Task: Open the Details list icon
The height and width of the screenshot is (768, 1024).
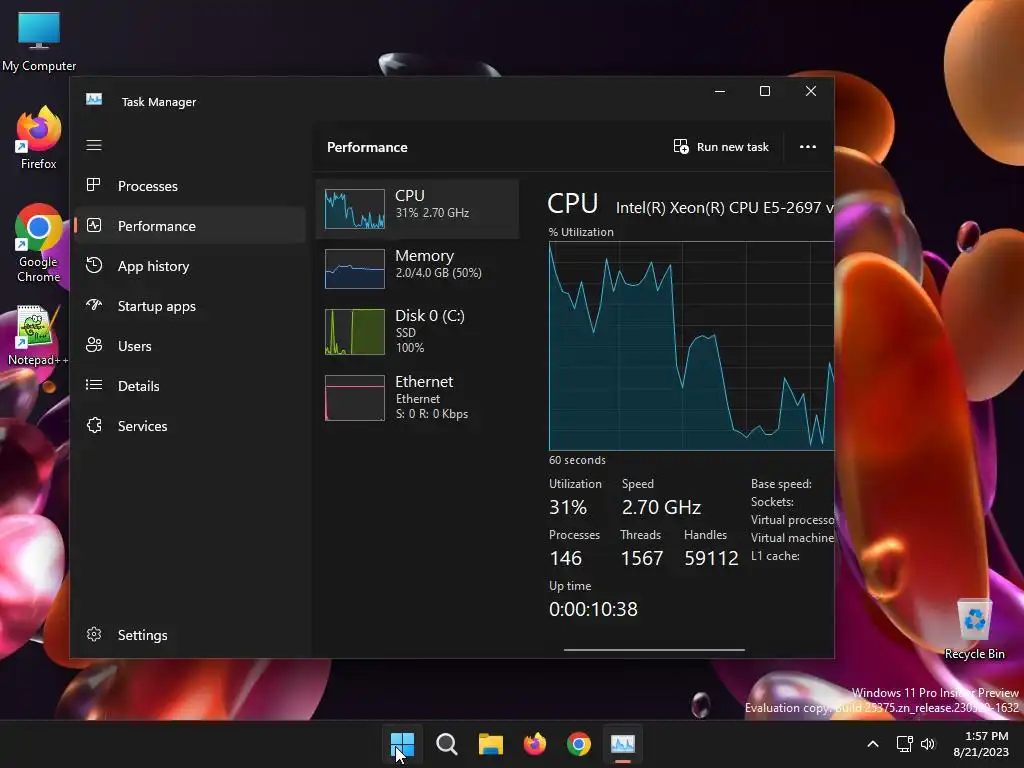Action: point(94,385)
